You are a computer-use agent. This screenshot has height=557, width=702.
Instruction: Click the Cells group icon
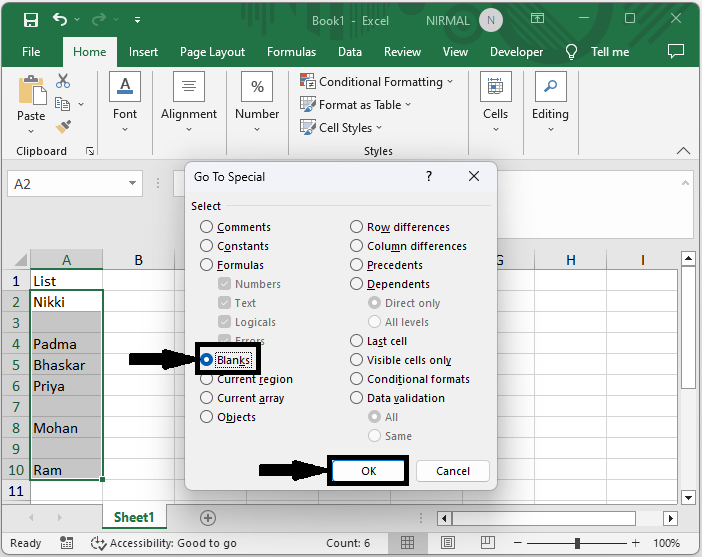click(495, 86)
